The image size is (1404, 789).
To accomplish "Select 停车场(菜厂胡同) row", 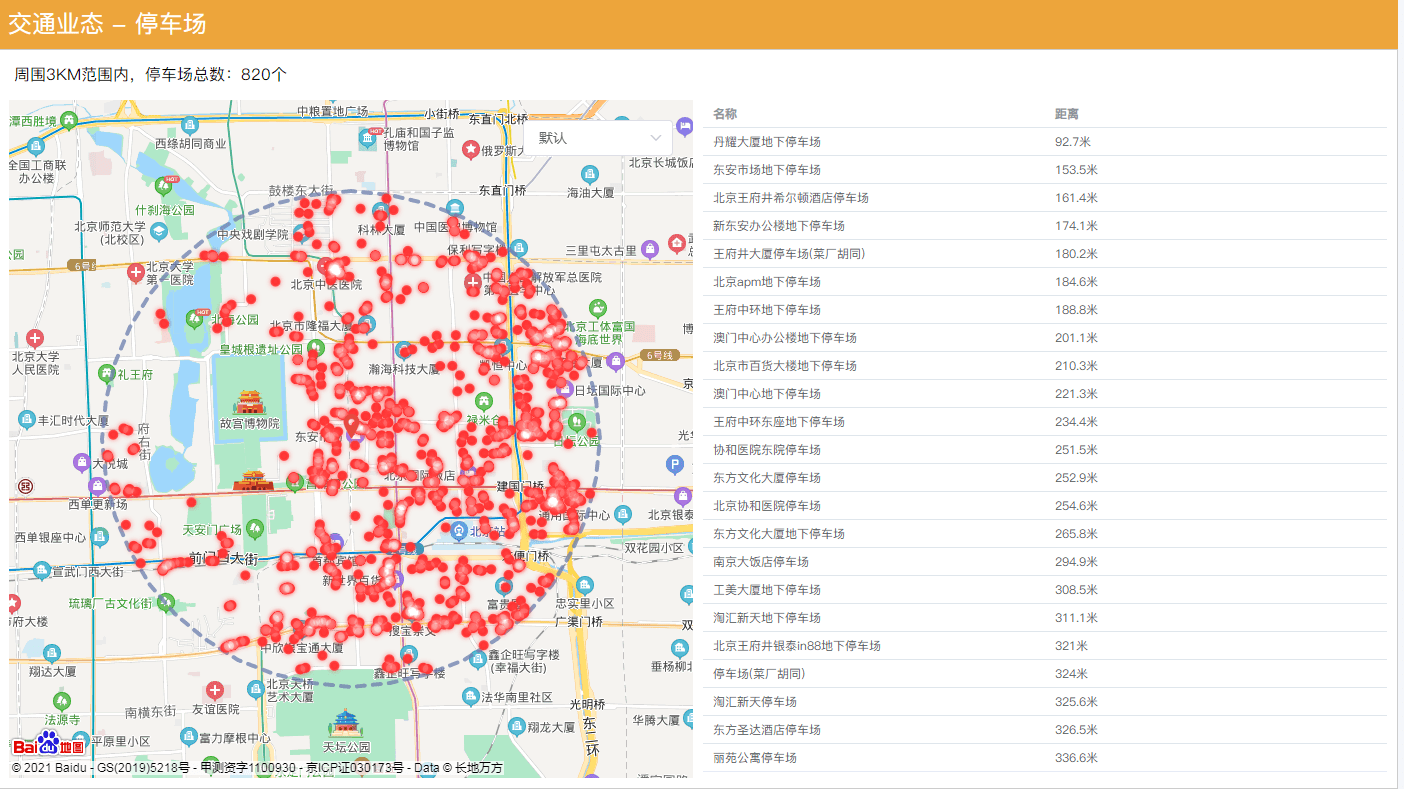I will pos(1044,674).
